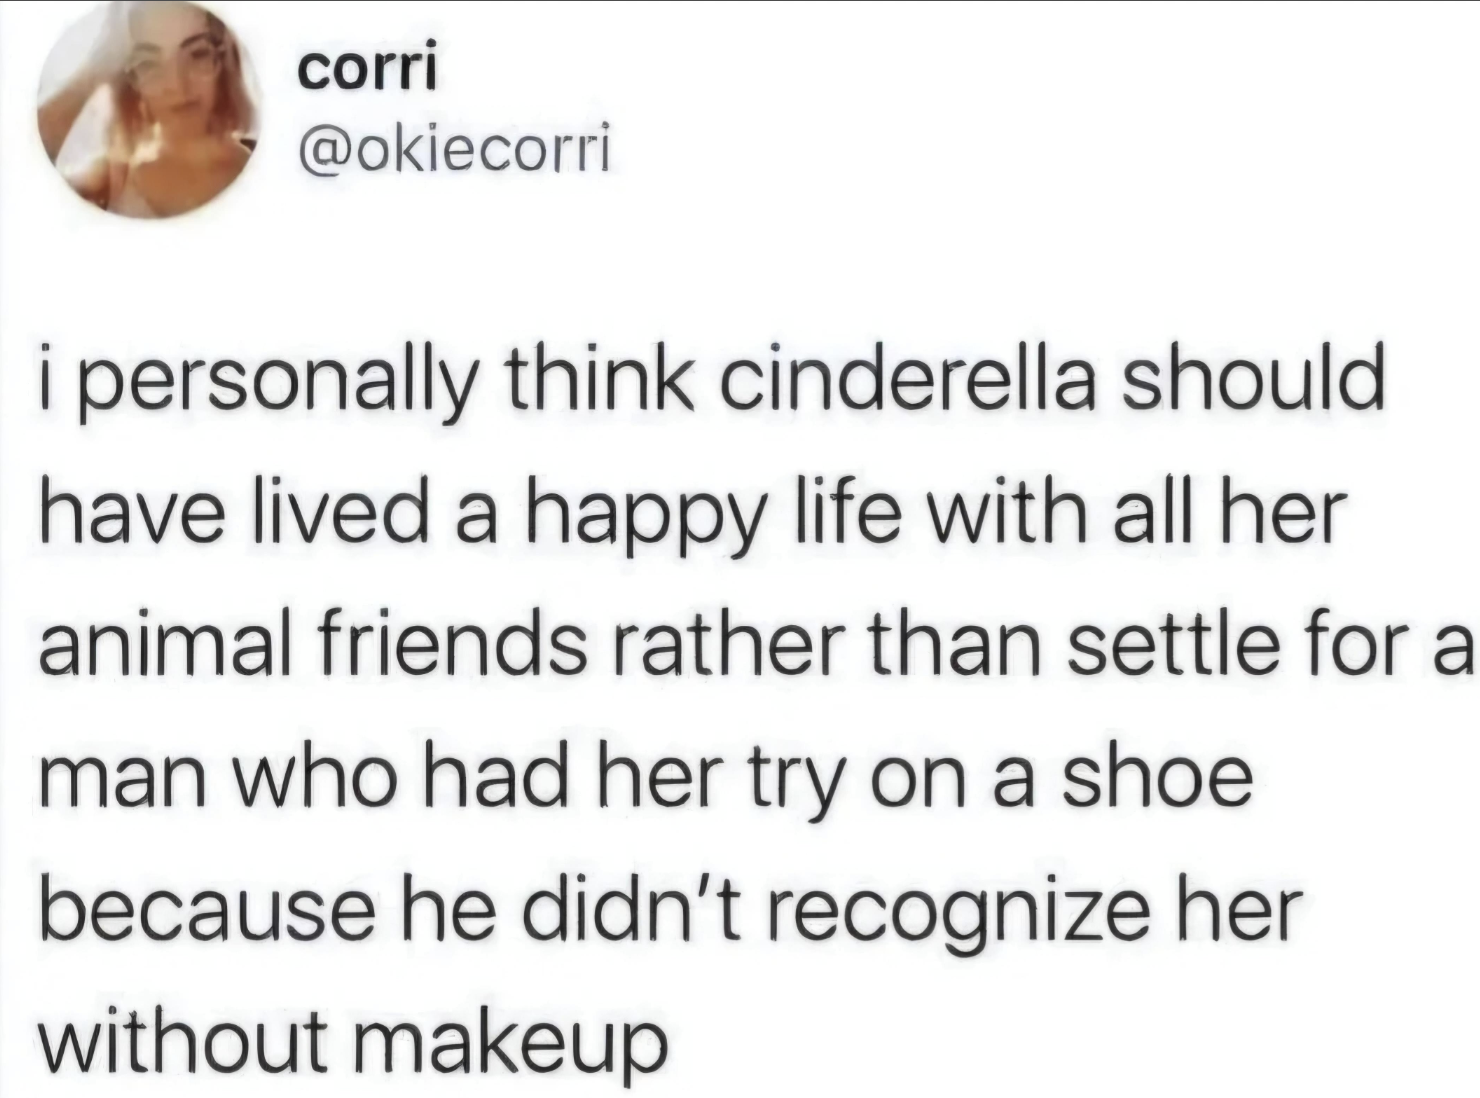Image resolution: width=1480 pixels, height=1098 pixels.
Task: Click corri's profile avatar picture
Action: 150,109
